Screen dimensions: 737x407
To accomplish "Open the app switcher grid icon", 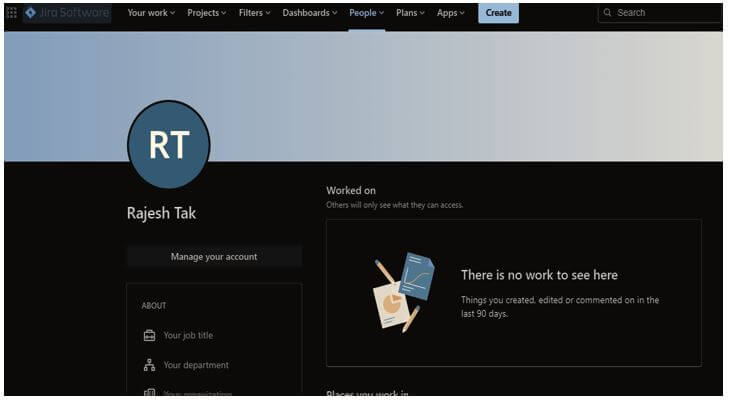I will coord(12,13).
